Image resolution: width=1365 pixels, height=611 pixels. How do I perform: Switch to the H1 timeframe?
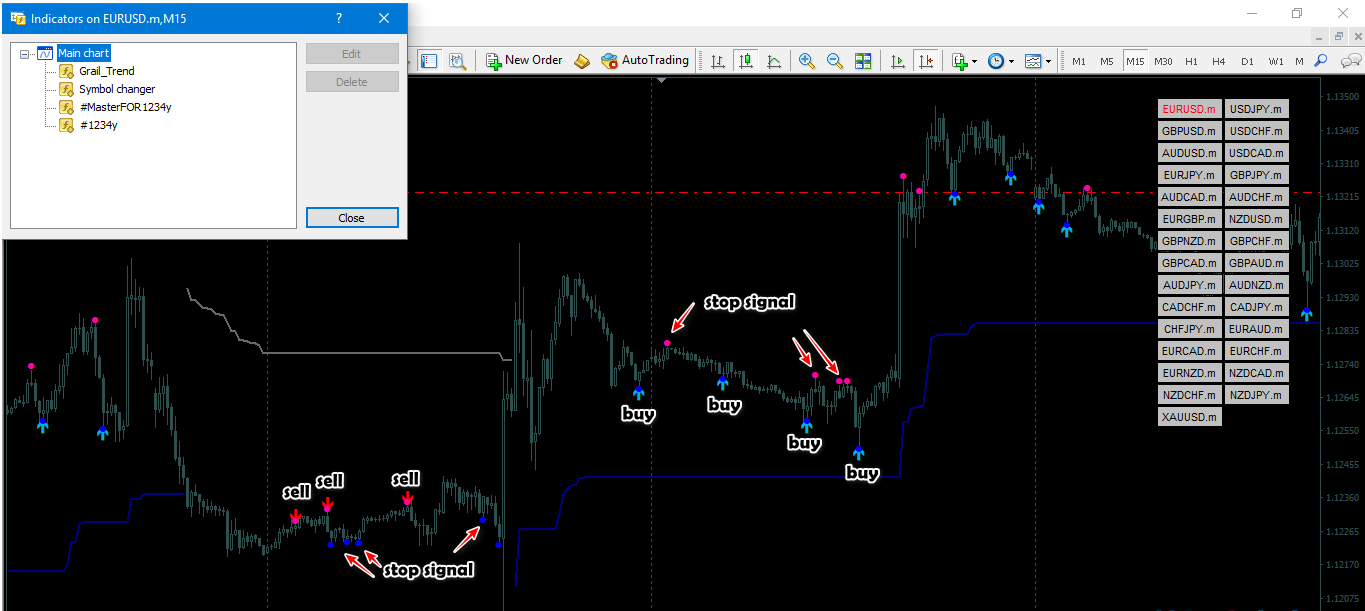pos(1191,61)
